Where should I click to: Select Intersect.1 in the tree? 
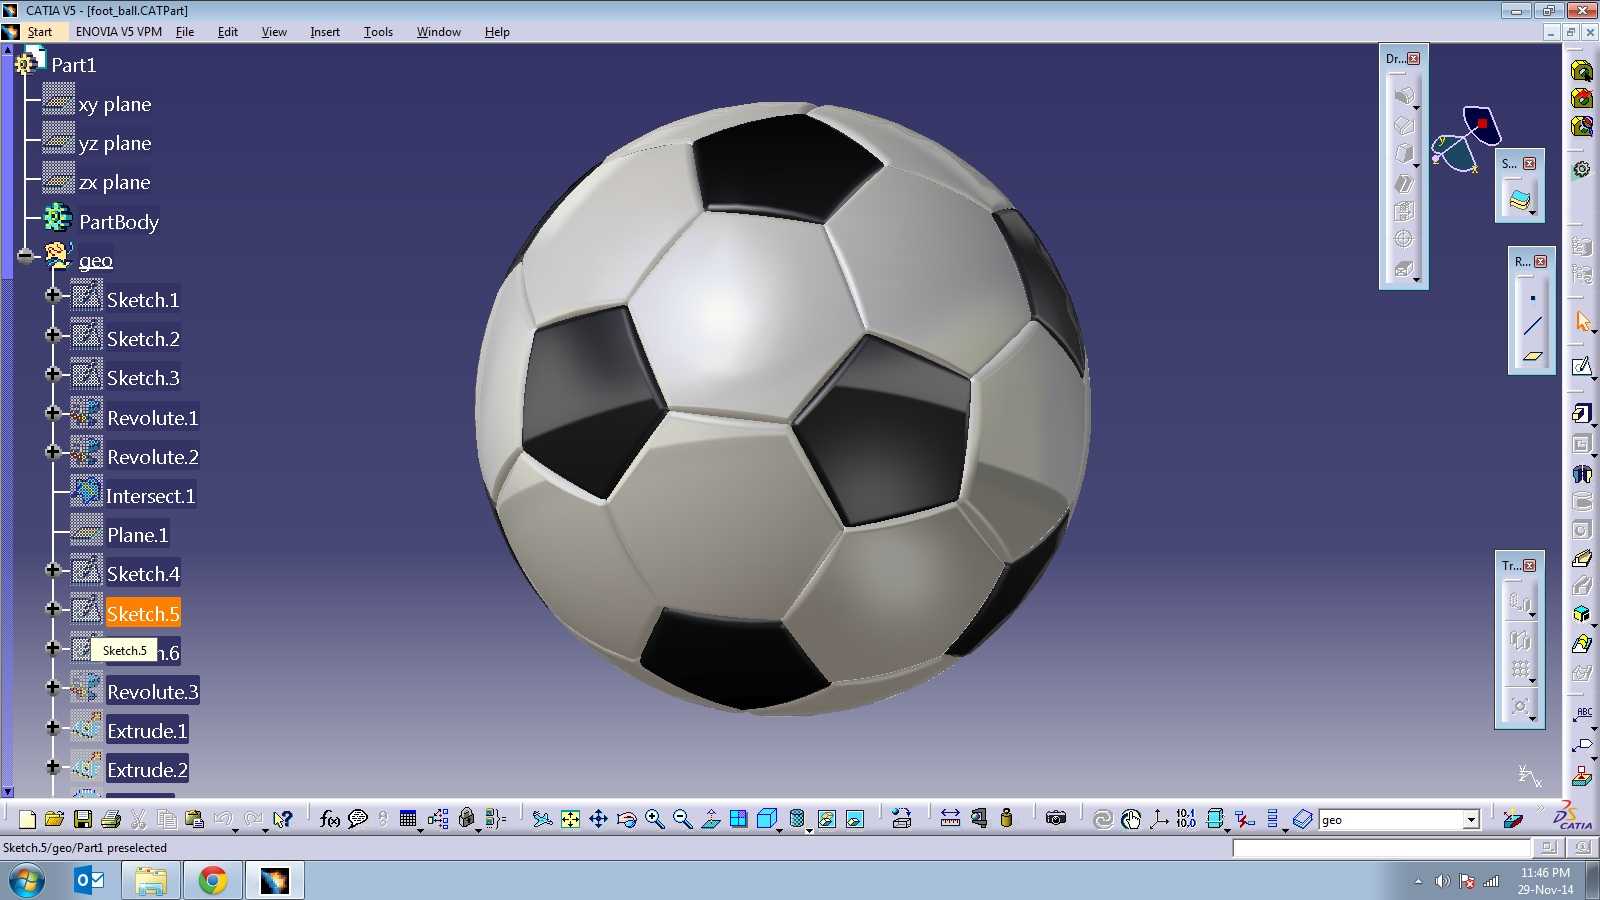pyautogui.click(x=150, y=496)
